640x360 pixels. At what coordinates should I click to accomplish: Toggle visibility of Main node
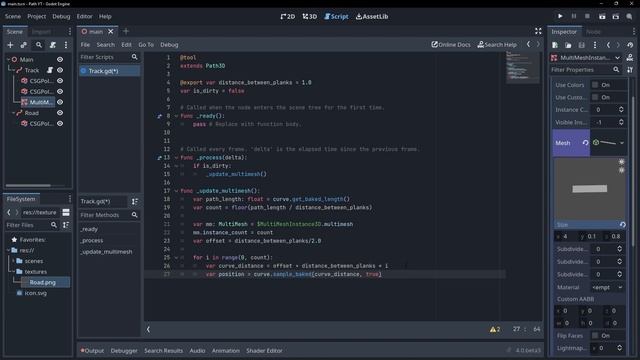pos(60,60)
